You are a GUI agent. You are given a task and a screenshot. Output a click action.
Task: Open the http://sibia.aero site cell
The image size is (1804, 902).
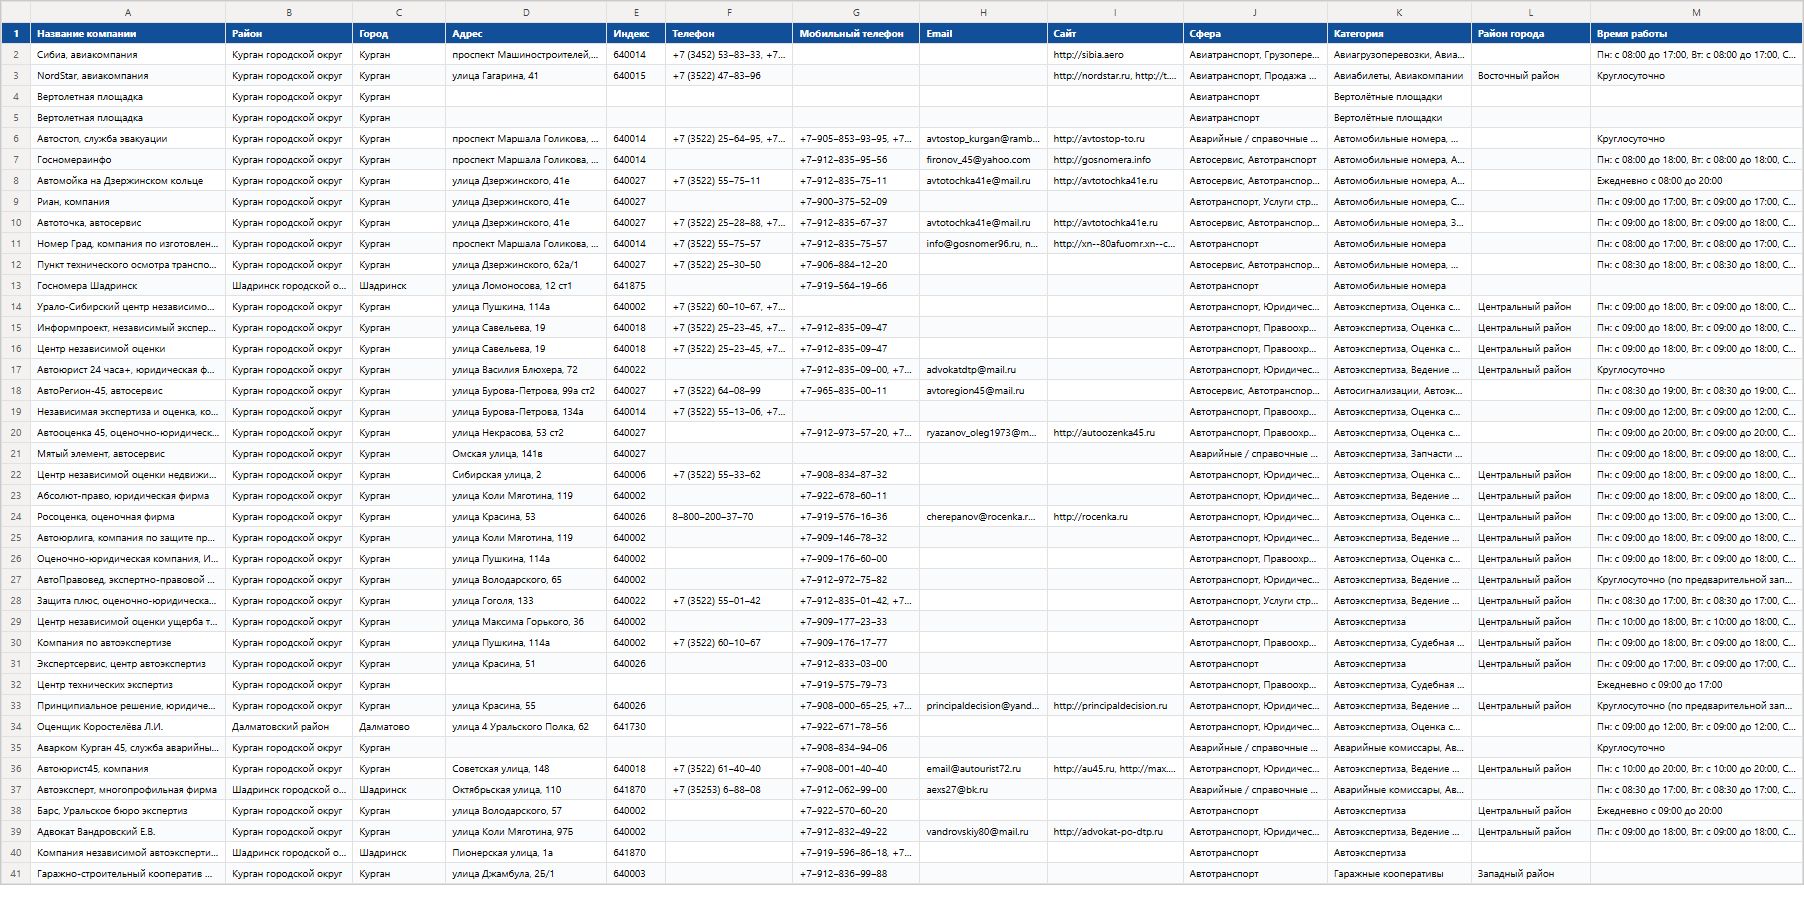point(1115,55)
